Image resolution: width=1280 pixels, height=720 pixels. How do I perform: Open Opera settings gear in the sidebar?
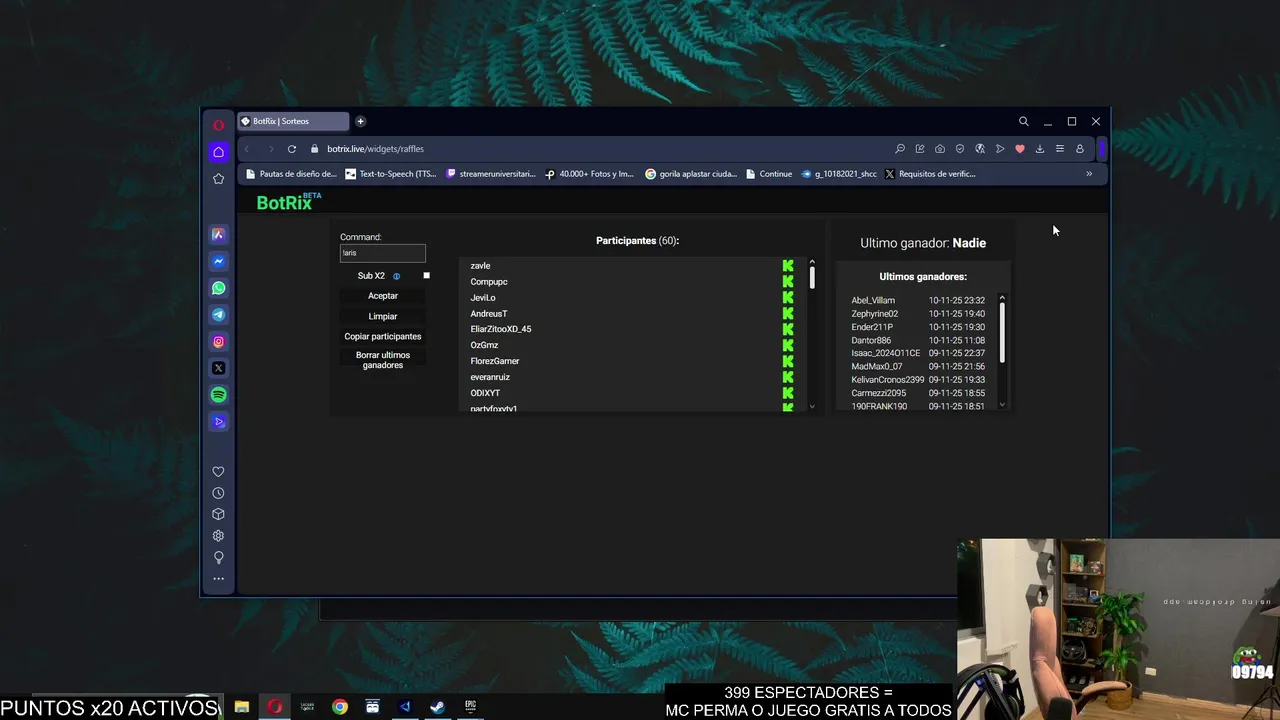click(218, 536)
